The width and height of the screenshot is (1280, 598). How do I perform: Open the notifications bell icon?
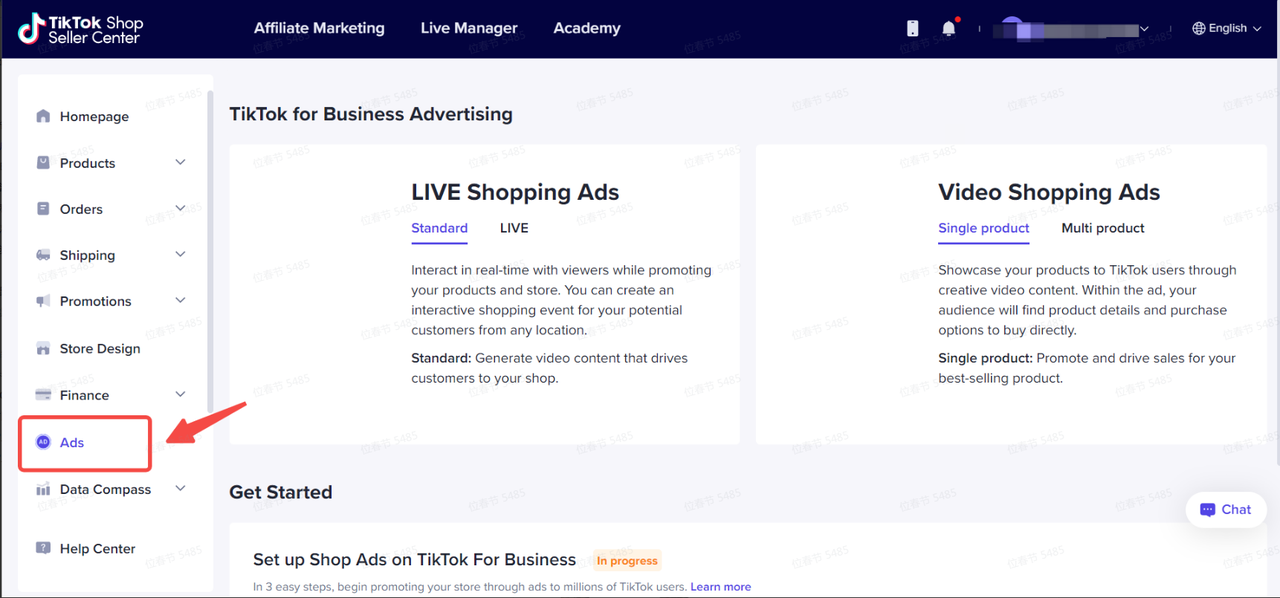[x=948, y=28]
